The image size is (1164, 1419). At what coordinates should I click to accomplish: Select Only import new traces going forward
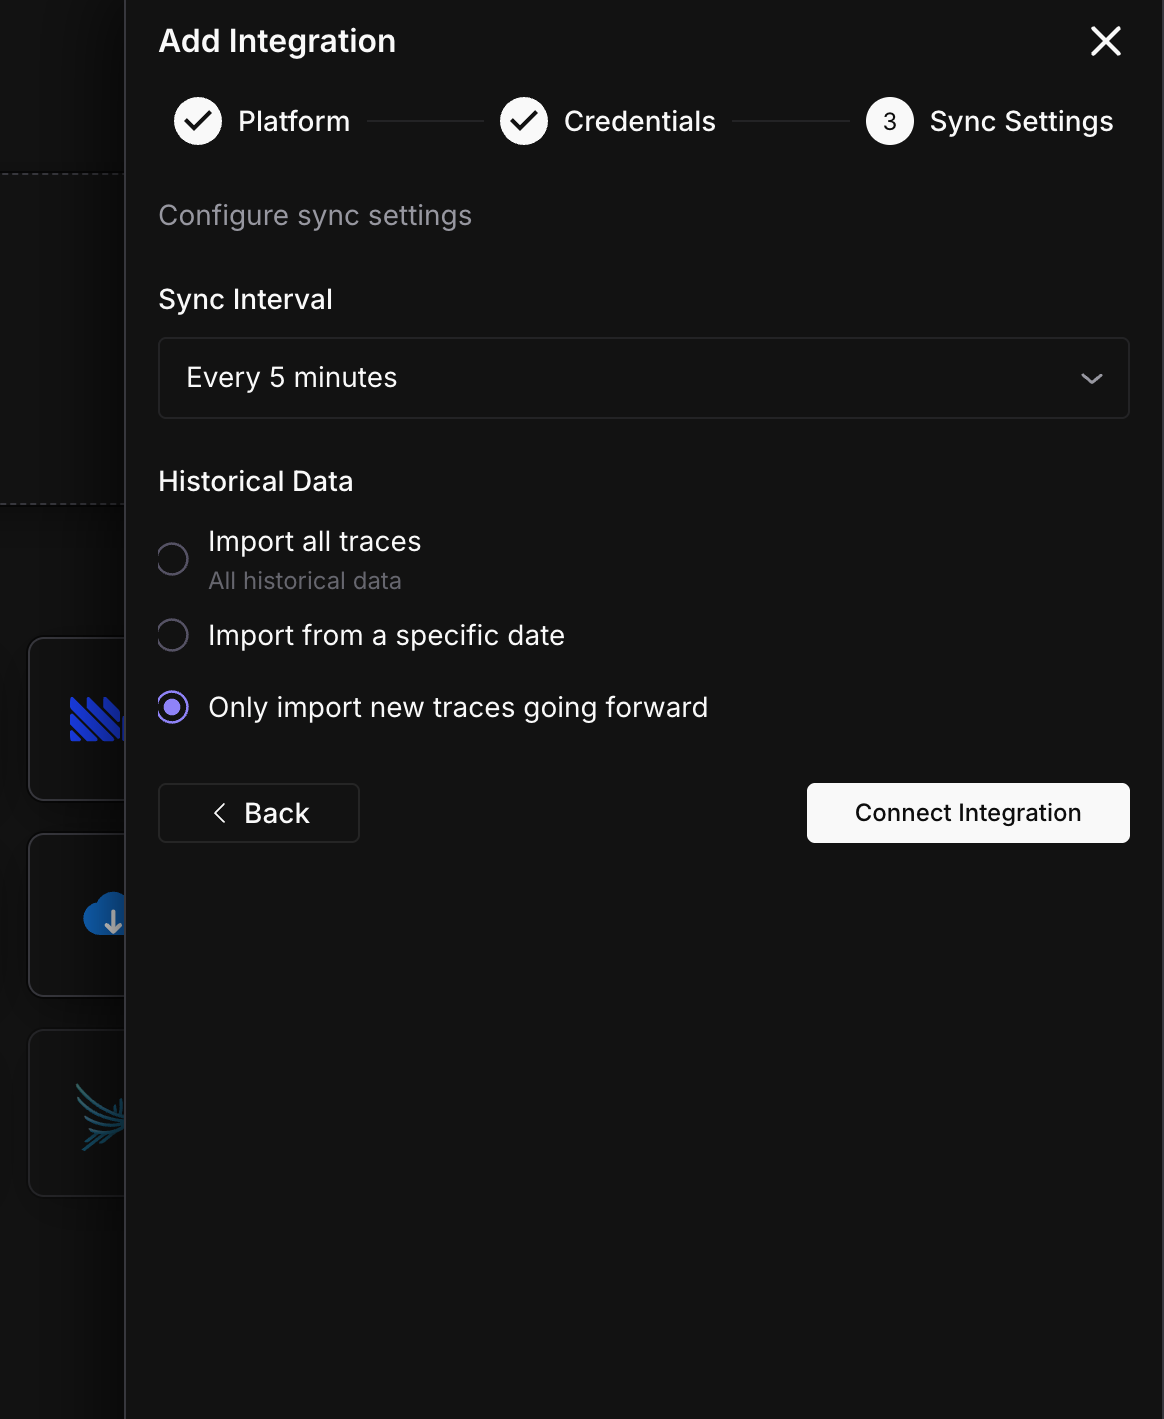(172, 707)
